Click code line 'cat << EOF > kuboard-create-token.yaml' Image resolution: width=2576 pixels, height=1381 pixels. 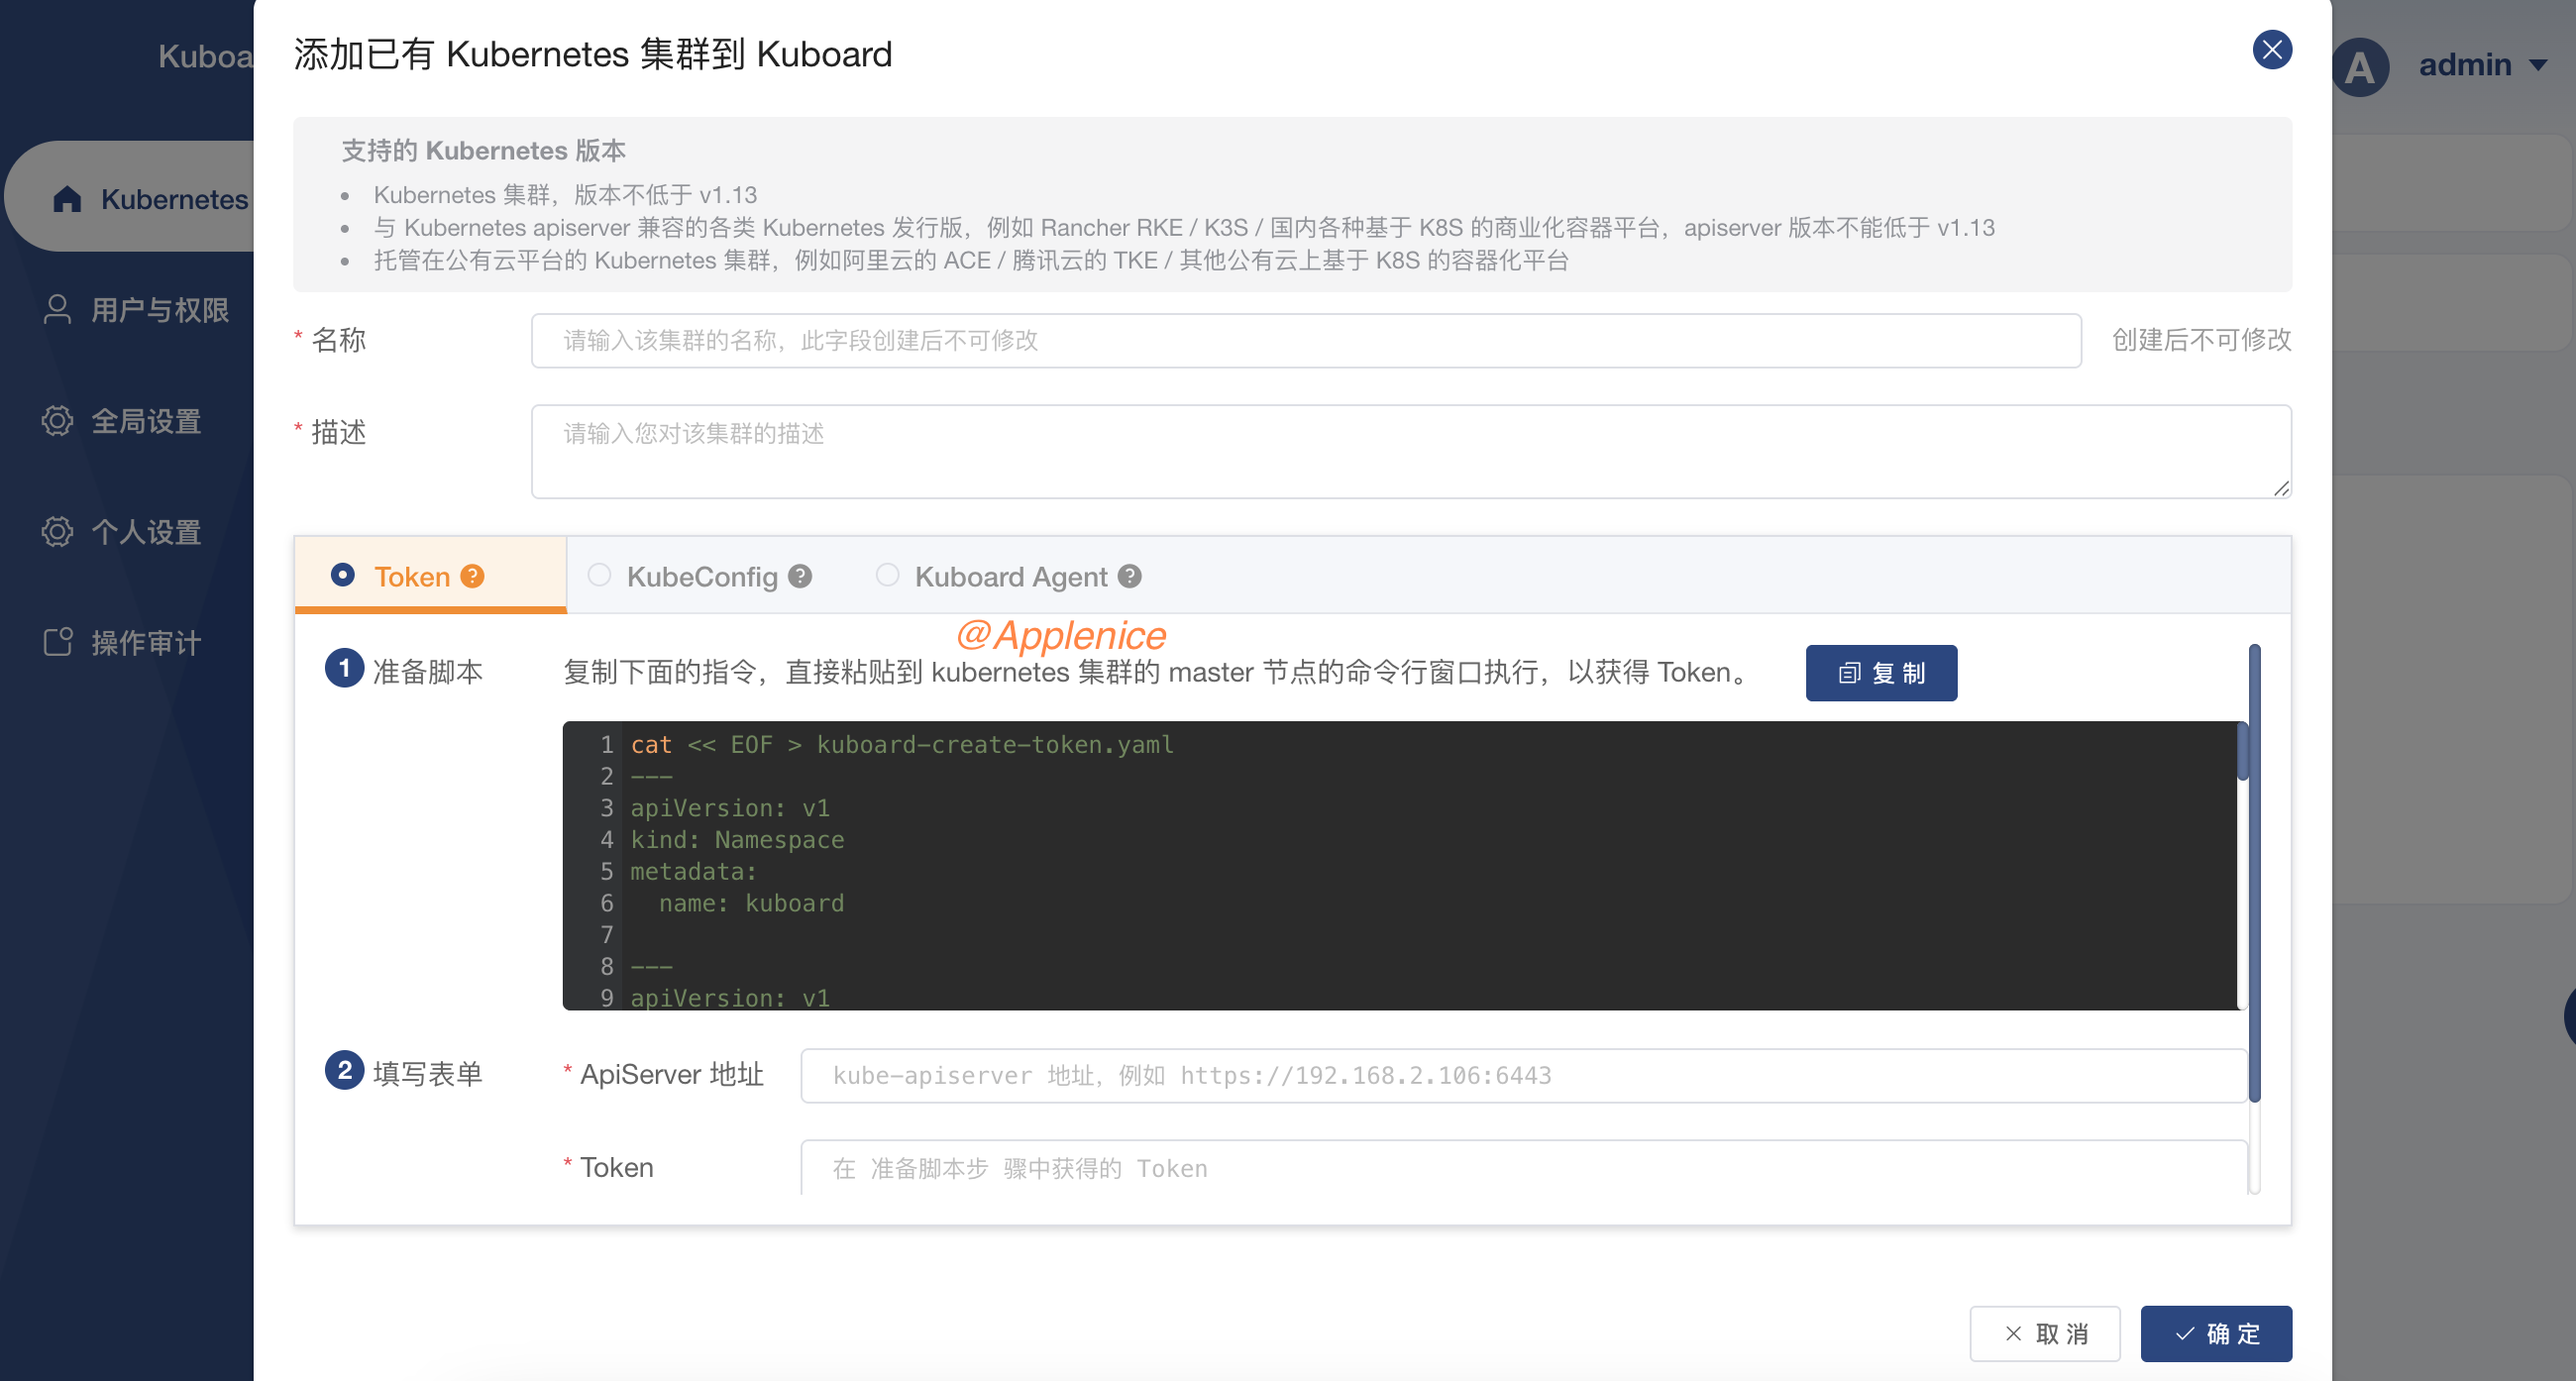902,745
